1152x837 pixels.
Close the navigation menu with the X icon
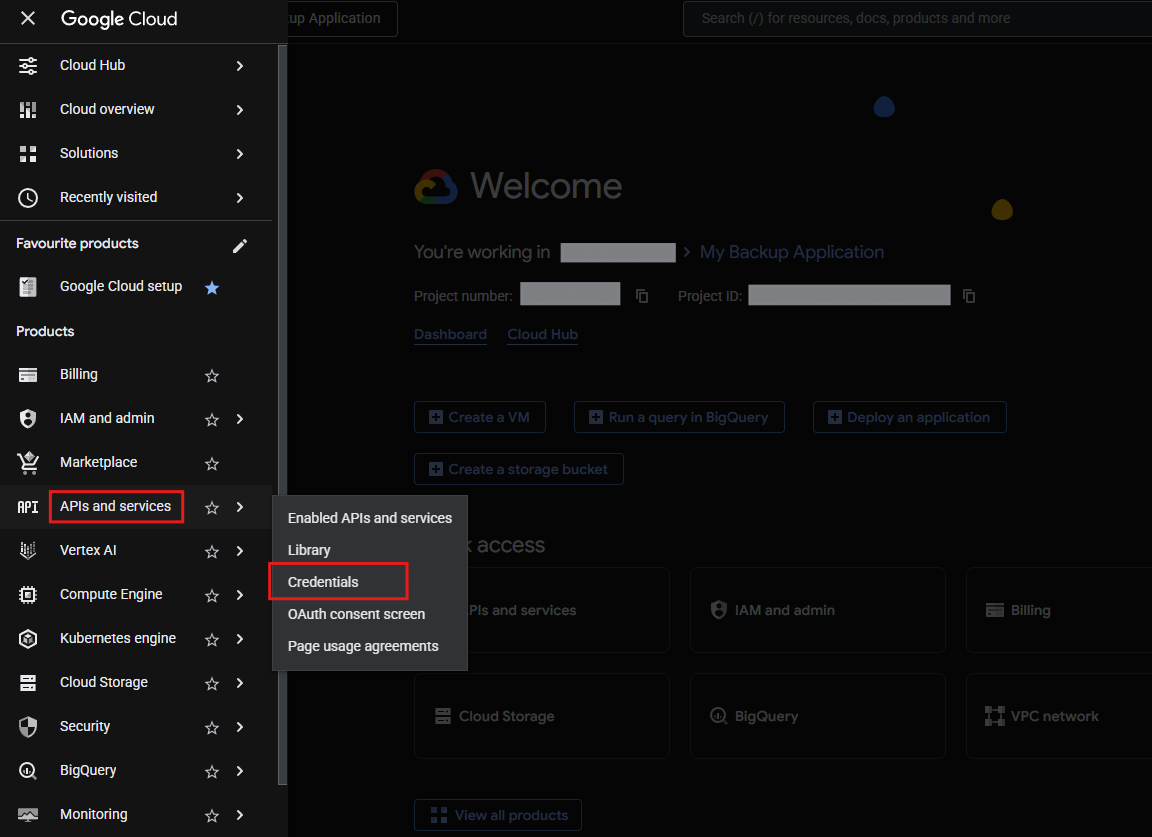28,18
